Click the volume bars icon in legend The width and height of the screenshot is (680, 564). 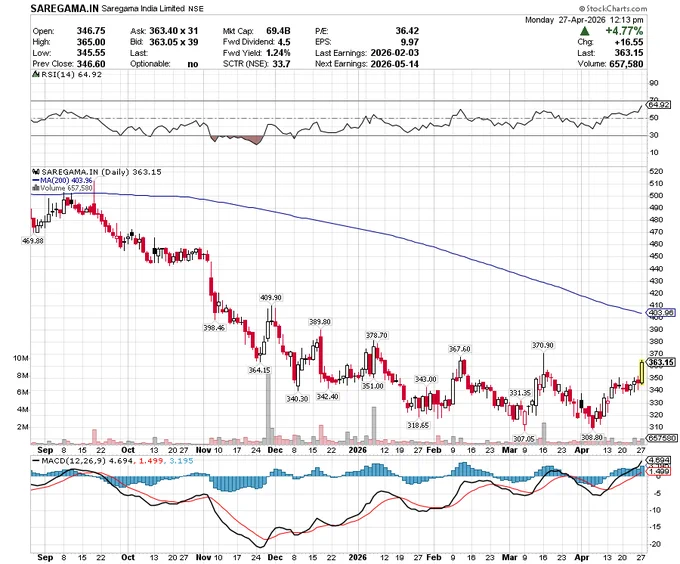(36, 188)
